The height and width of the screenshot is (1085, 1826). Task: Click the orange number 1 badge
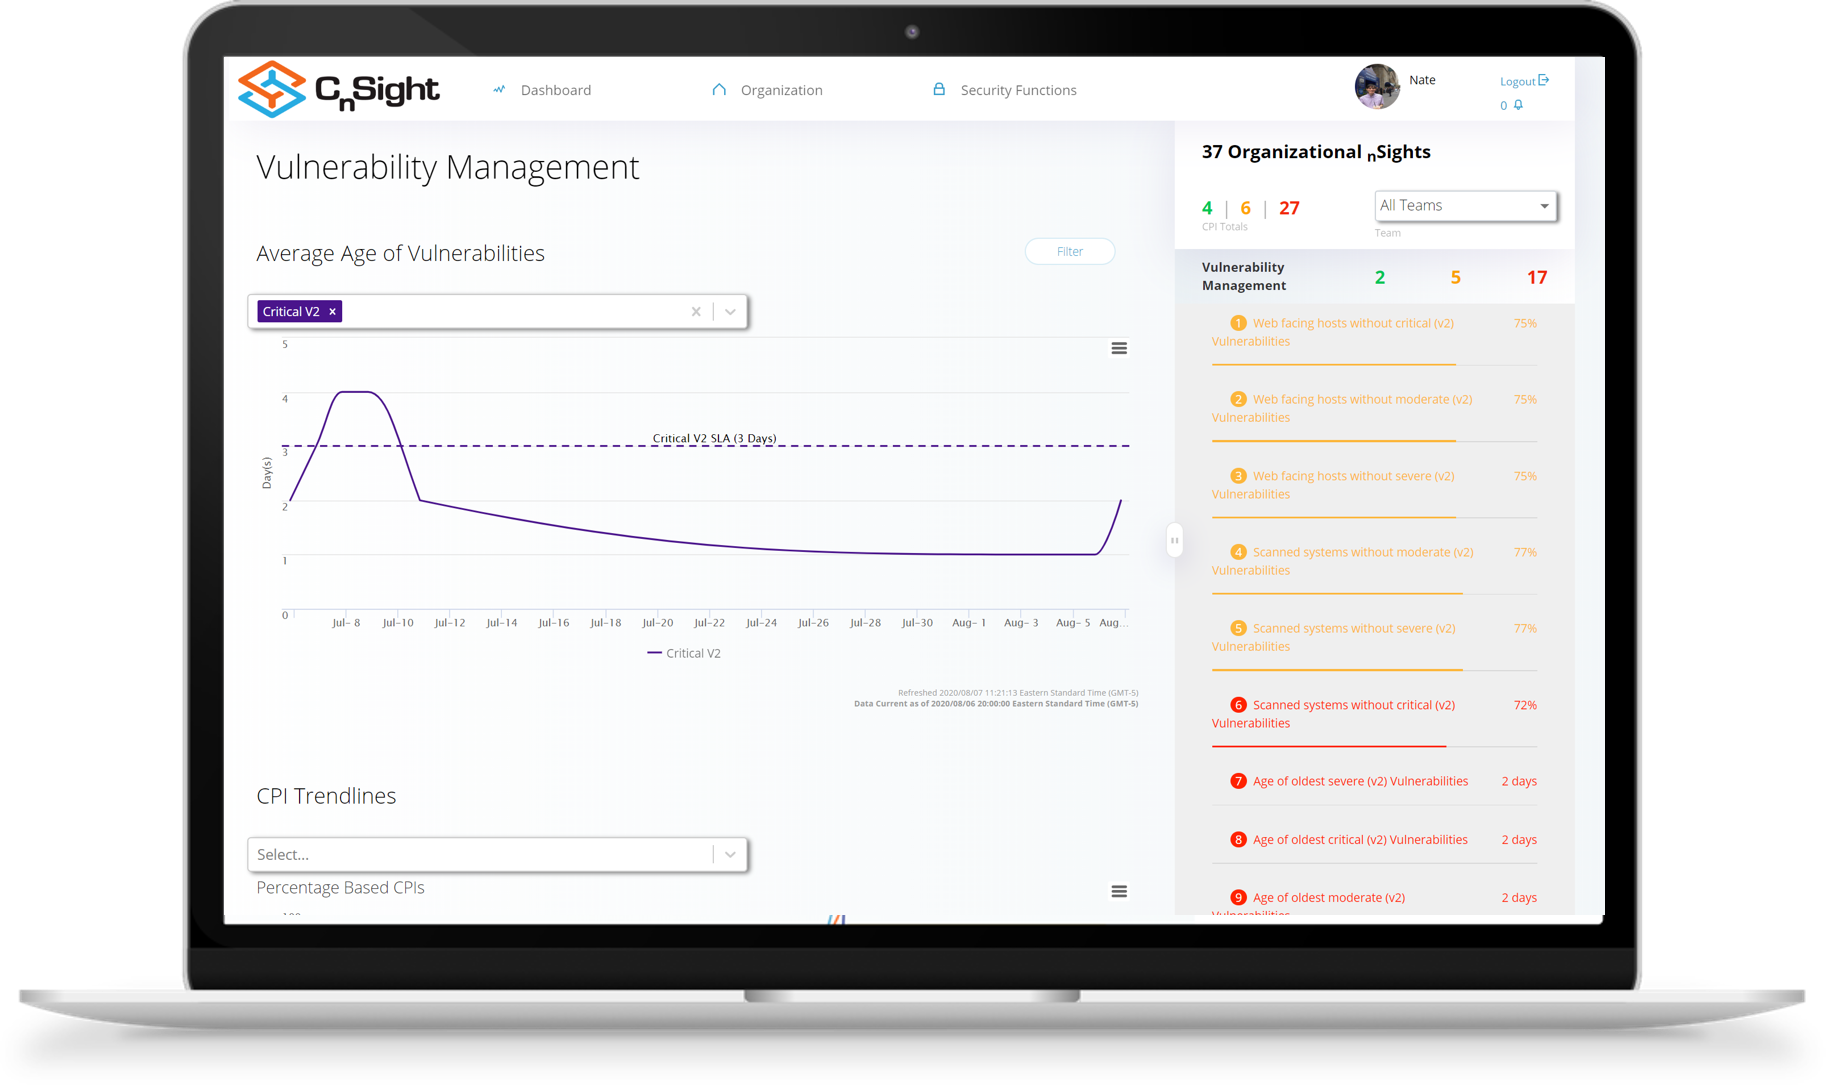[x=1238, y=323]
